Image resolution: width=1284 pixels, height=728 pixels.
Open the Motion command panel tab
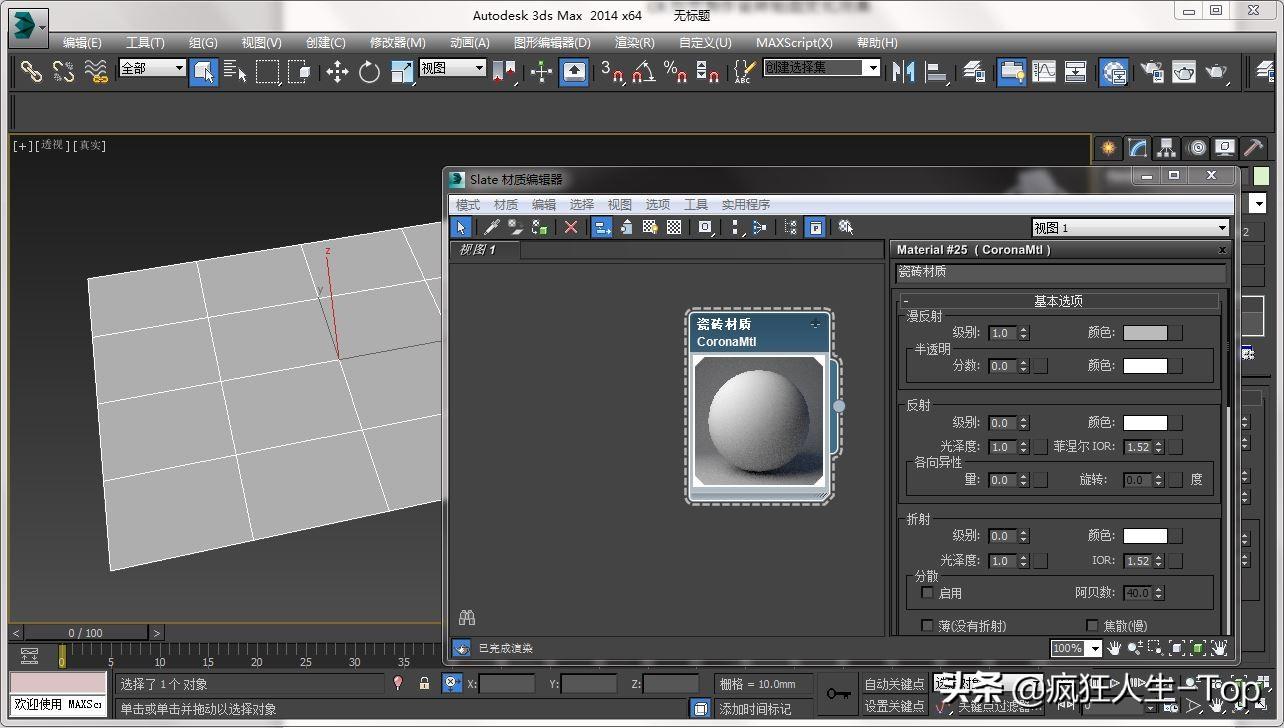pos(1196,148)
